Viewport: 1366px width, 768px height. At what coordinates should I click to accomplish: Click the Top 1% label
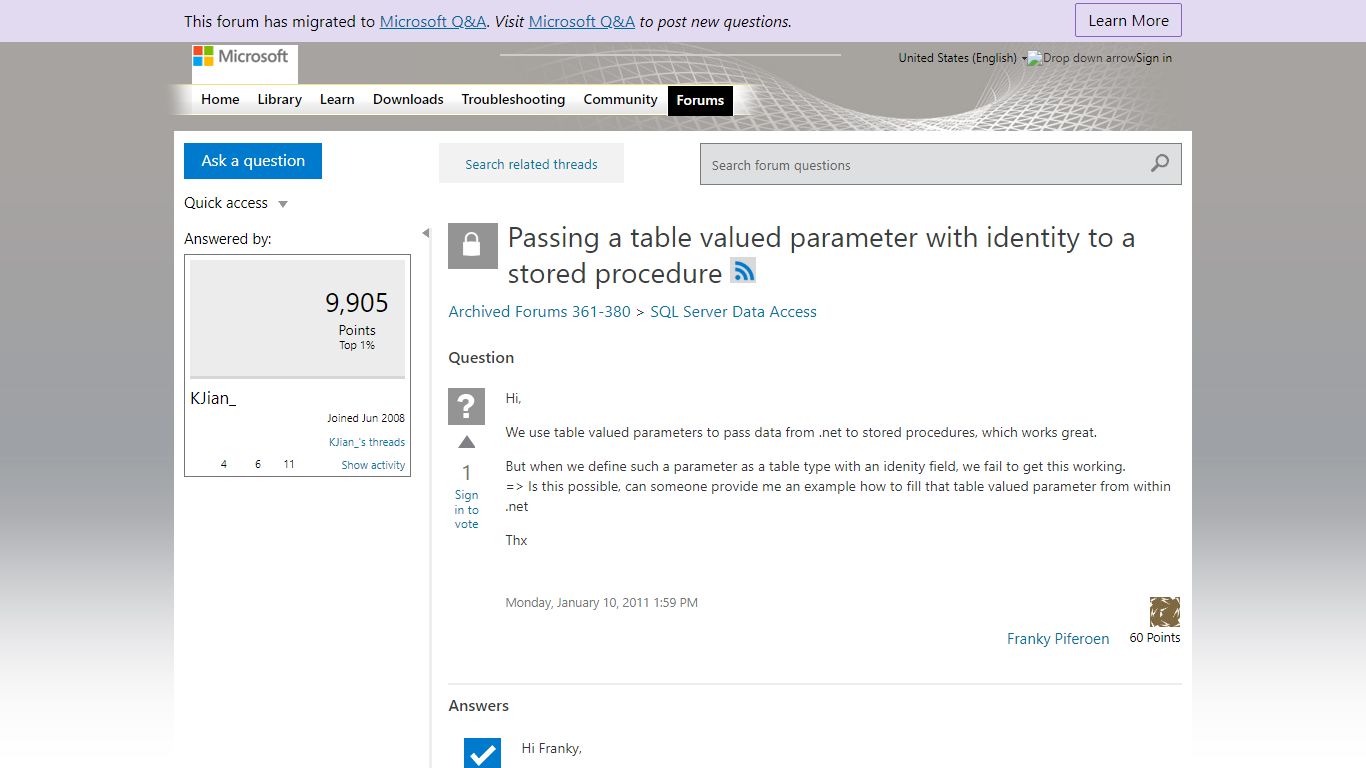(x=357, y=345)
